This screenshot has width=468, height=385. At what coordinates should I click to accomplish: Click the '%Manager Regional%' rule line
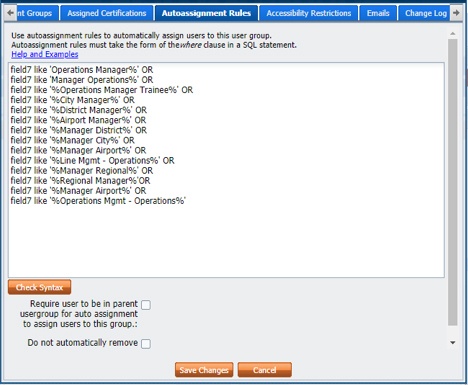point(82,170)
